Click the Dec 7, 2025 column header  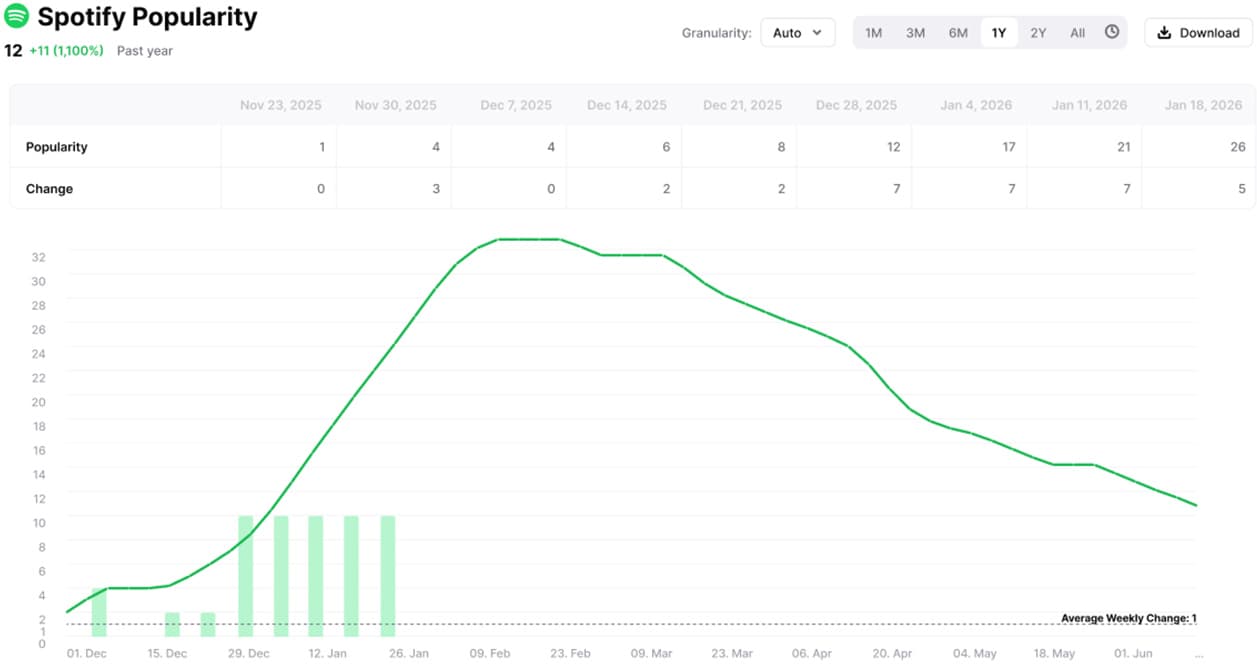(514, 105)
